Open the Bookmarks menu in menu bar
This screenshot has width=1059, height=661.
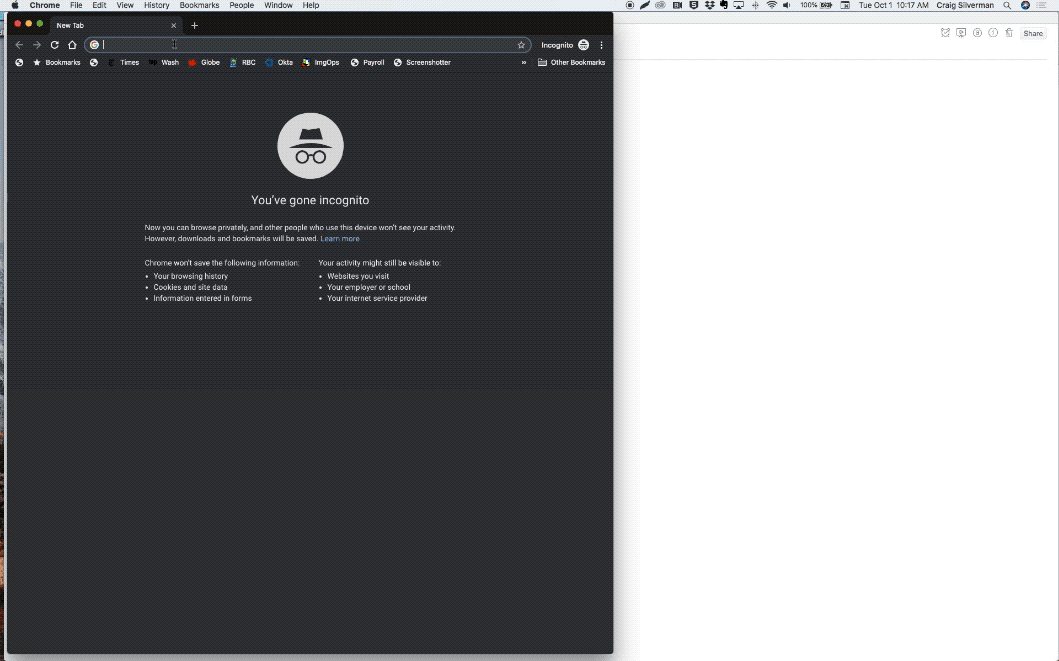tap(199, 5)
